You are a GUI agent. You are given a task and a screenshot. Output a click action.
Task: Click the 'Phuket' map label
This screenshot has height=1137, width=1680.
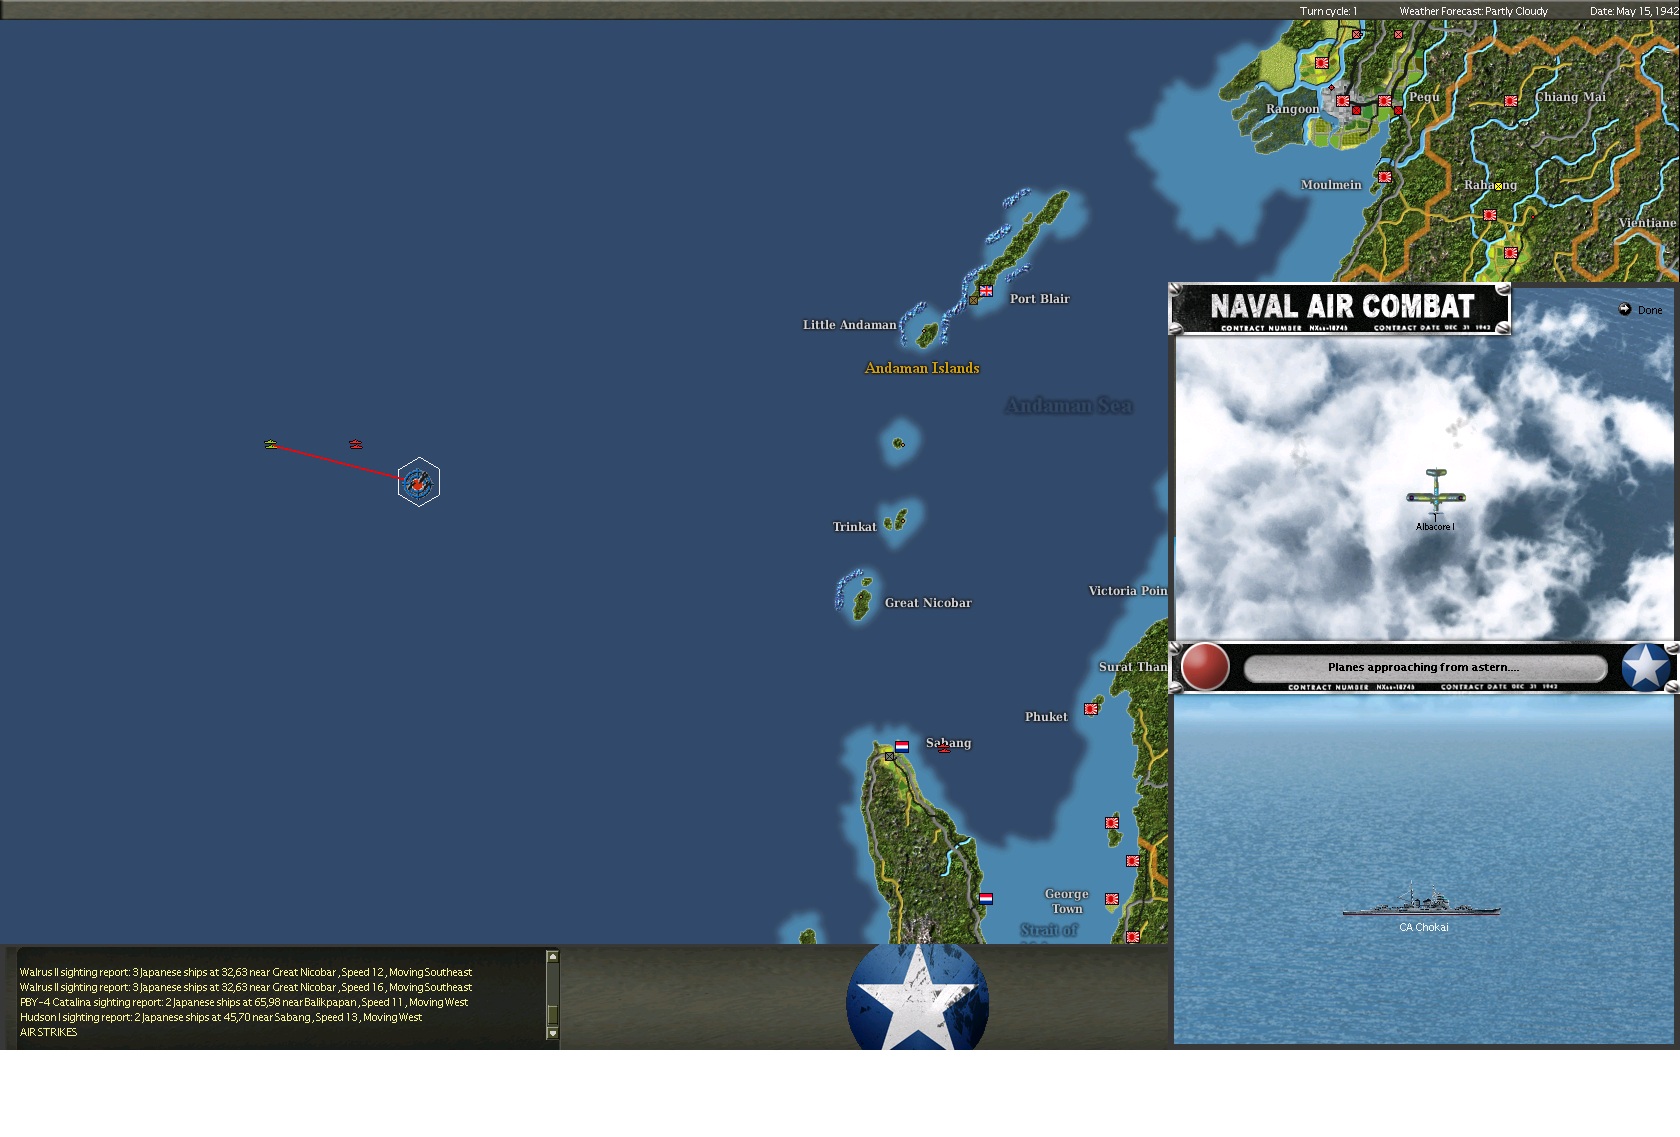[1046, 716]
